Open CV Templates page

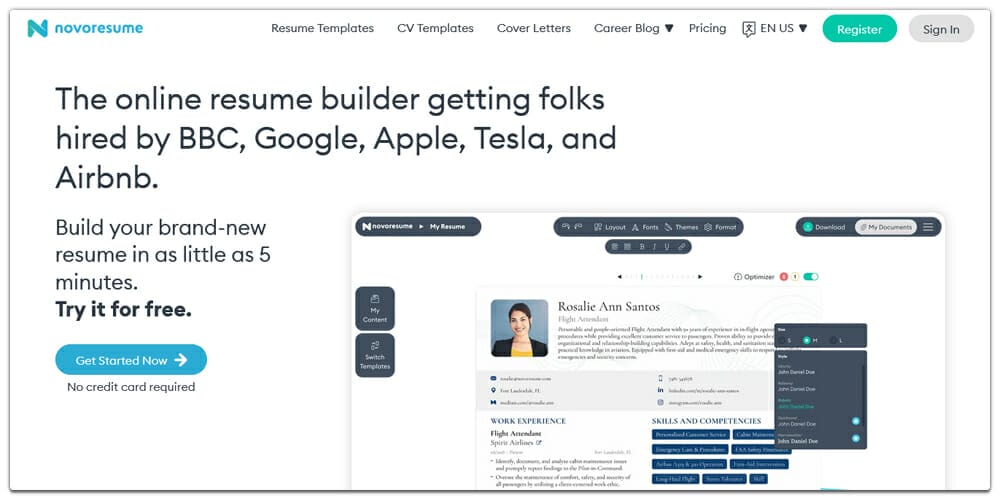(x=435, y=28)
